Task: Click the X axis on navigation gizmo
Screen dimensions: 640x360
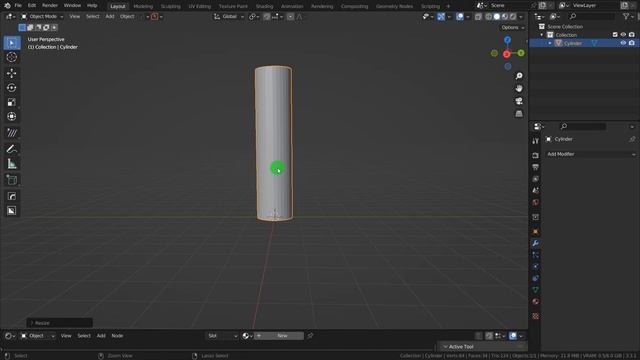Action: click(507, 54)
